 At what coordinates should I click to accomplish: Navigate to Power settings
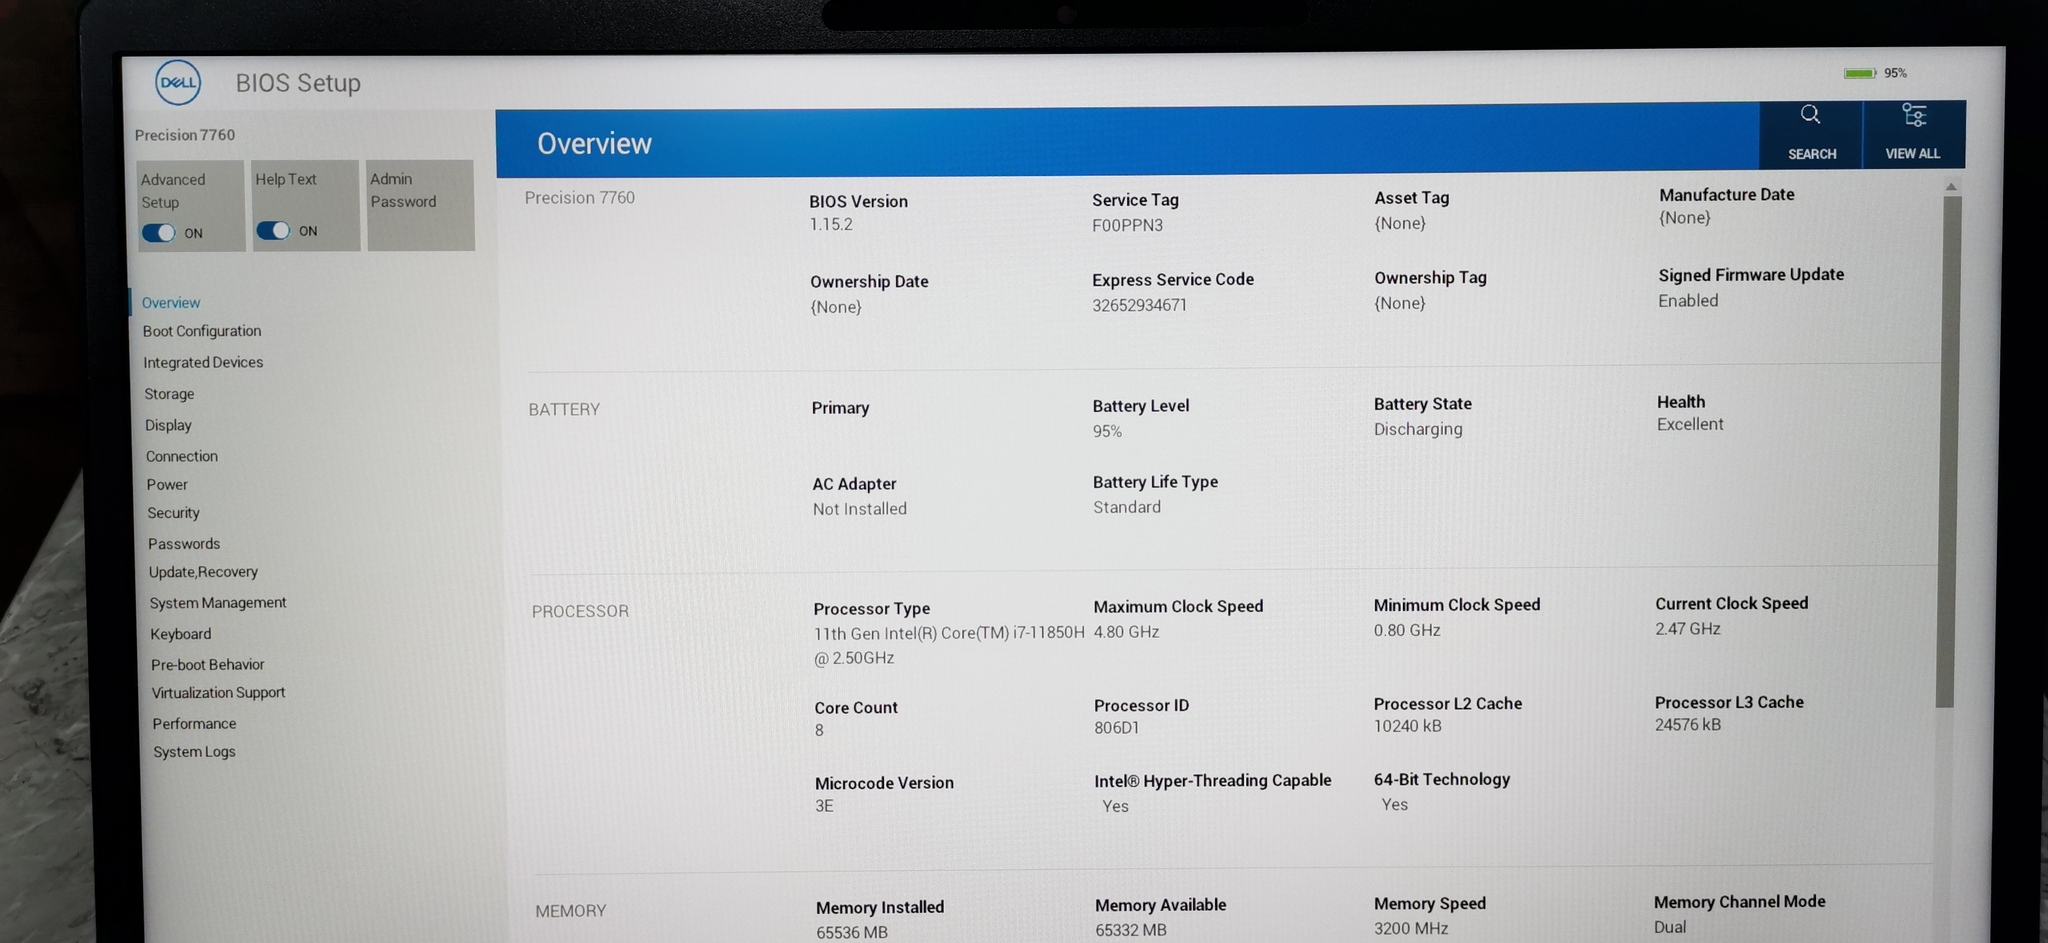pos(167,484)
